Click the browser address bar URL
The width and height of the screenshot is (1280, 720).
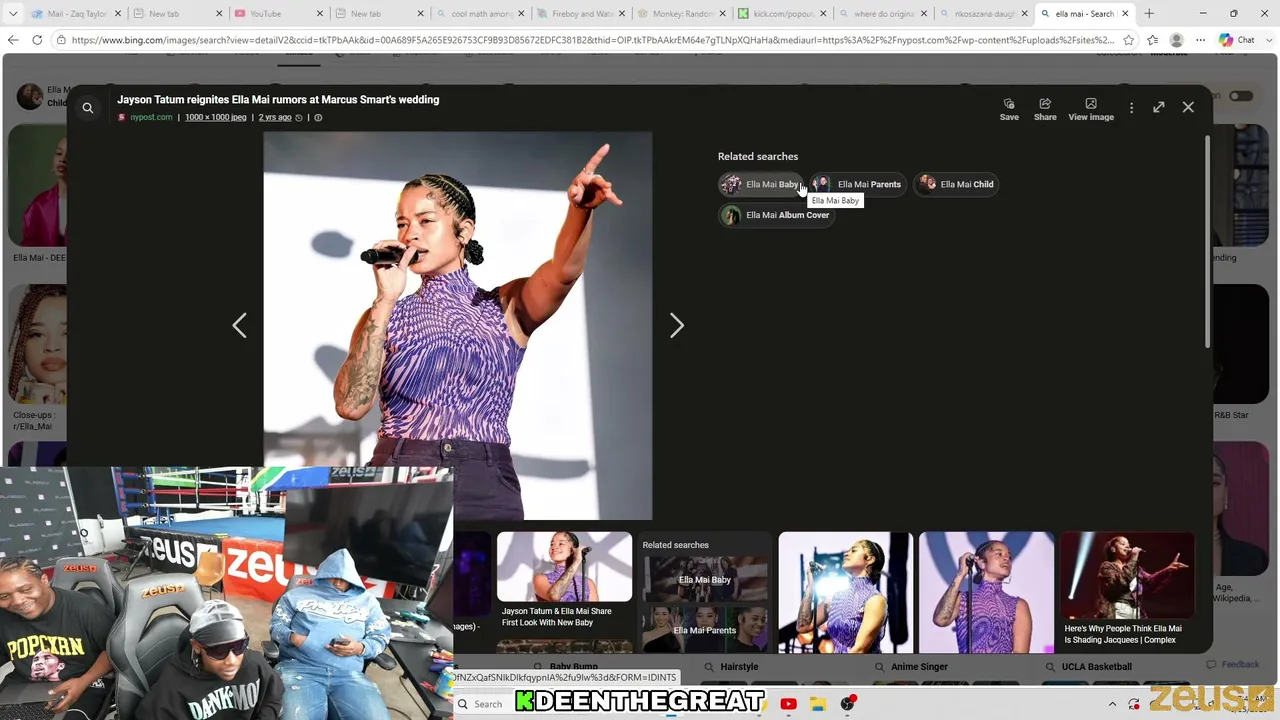592,40
